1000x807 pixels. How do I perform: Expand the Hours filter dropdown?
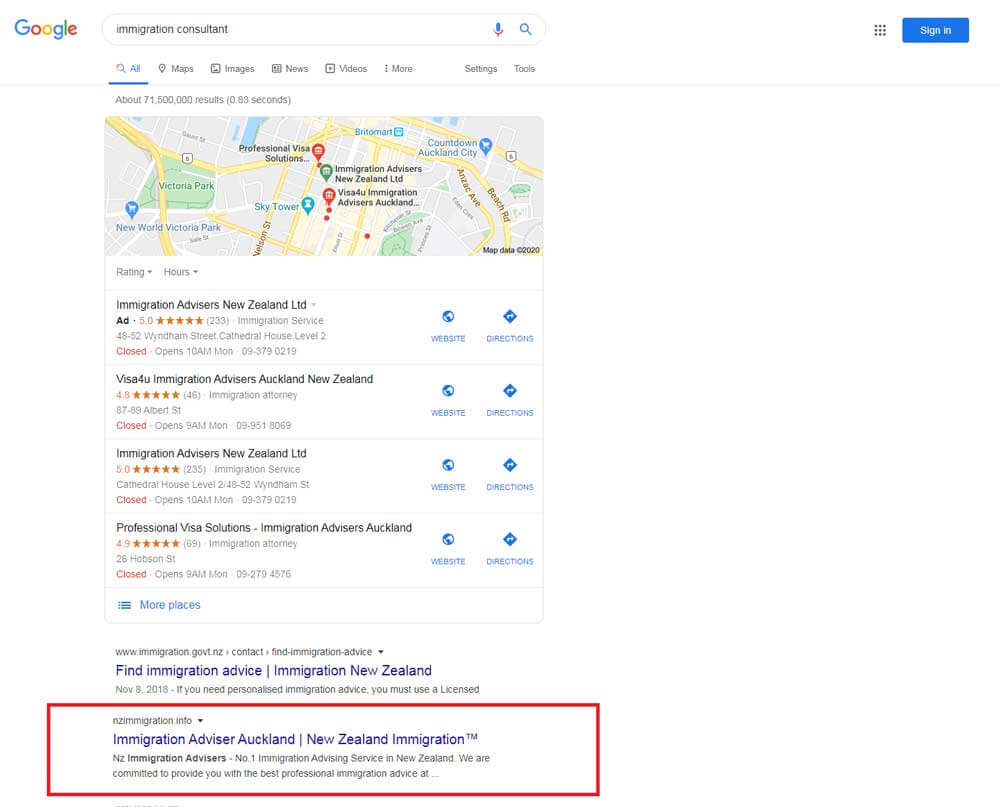[x=181, y=272]
